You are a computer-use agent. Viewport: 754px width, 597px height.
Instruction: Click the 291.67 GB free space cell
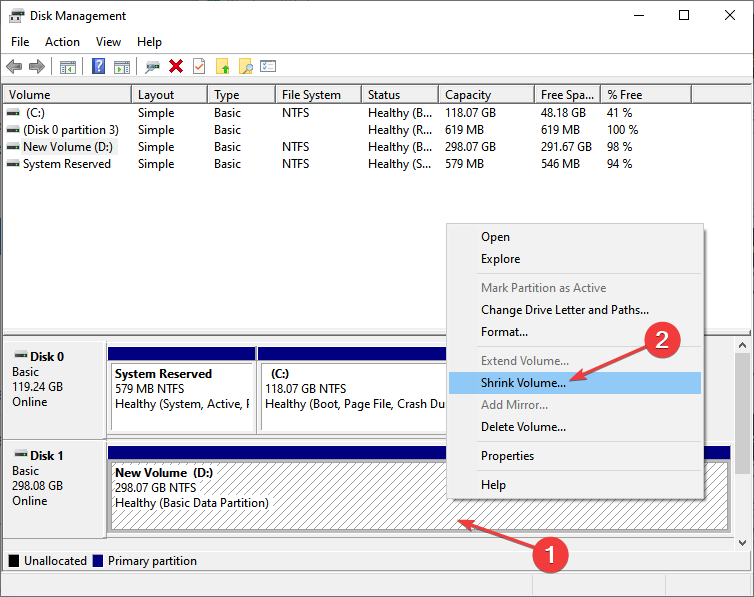tap(566, 147)
